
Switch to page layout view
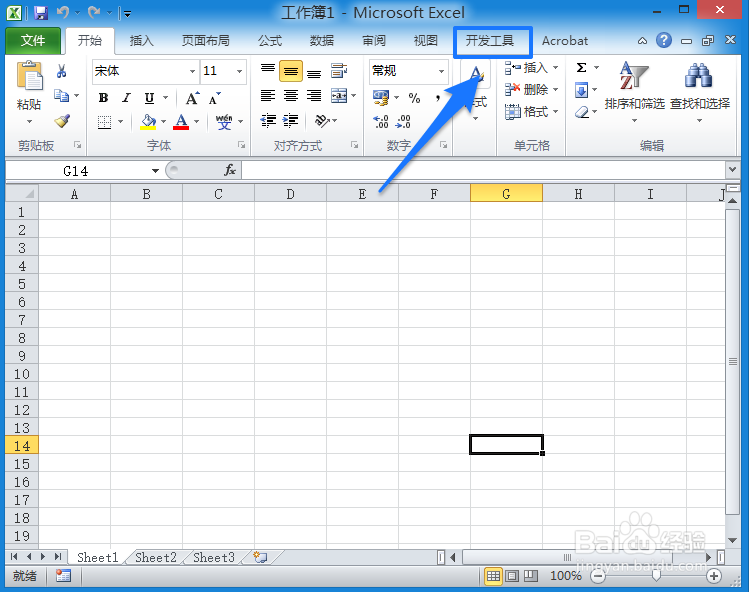coord(512,576)
